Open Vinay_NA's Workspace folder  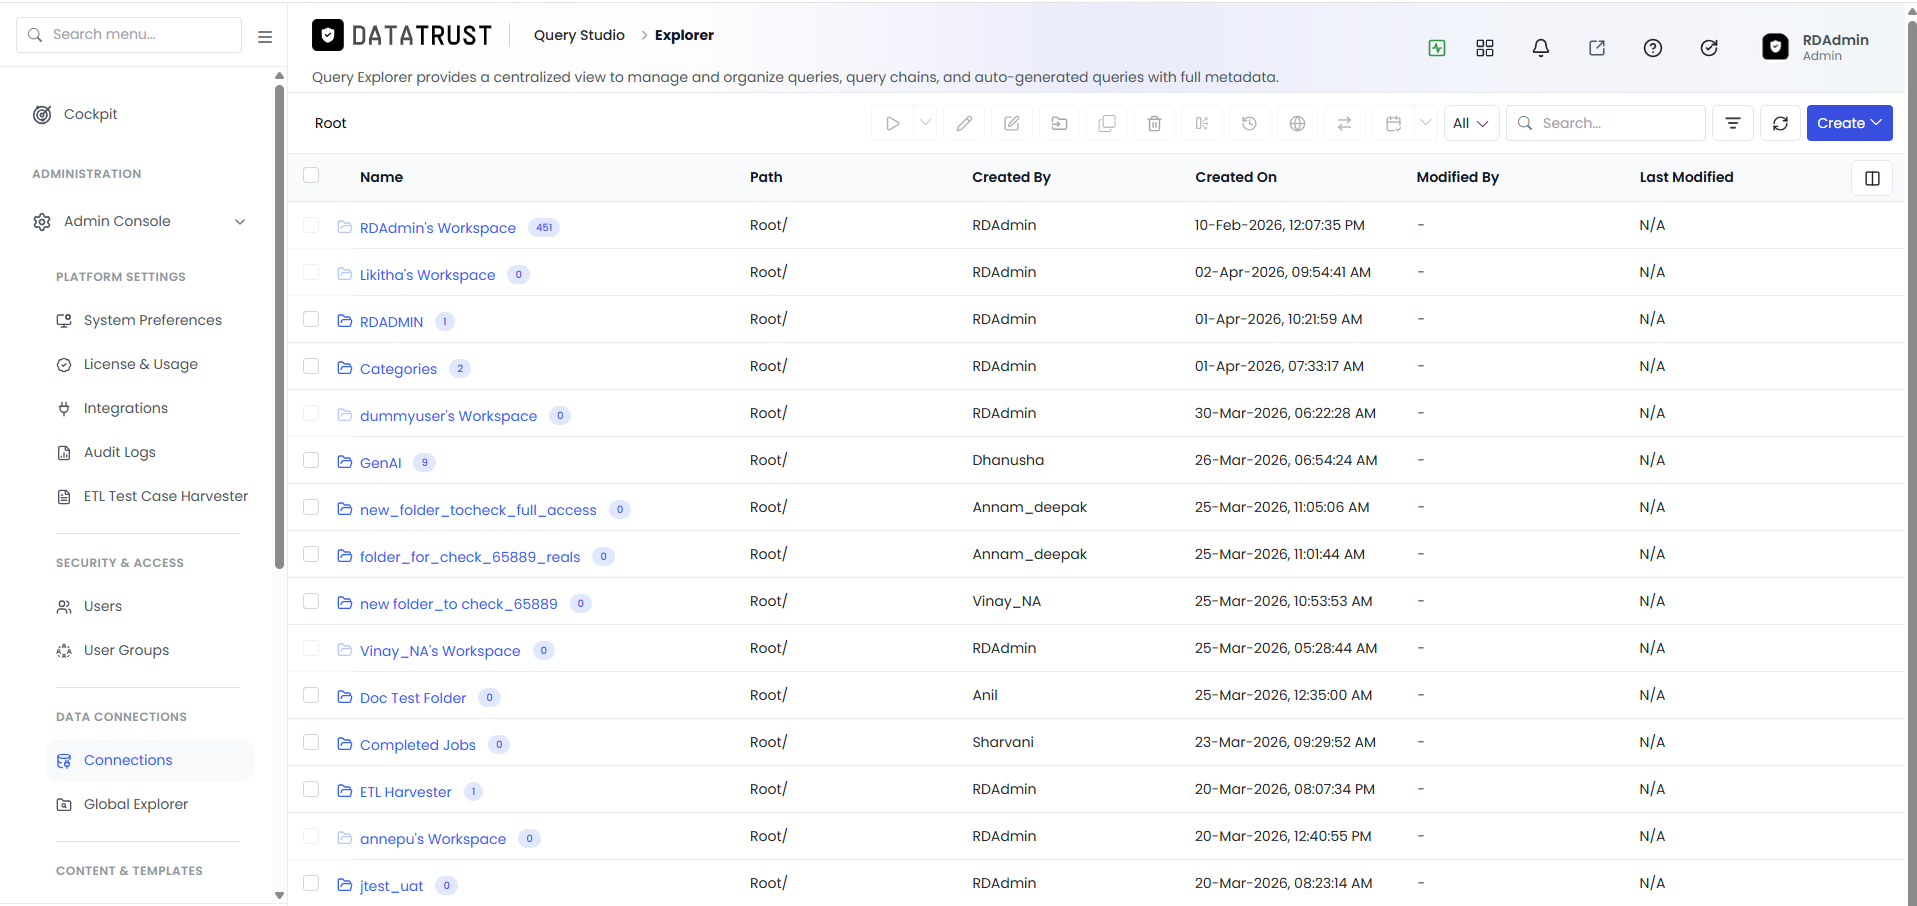pyautogui.click(x=440, y=651)
